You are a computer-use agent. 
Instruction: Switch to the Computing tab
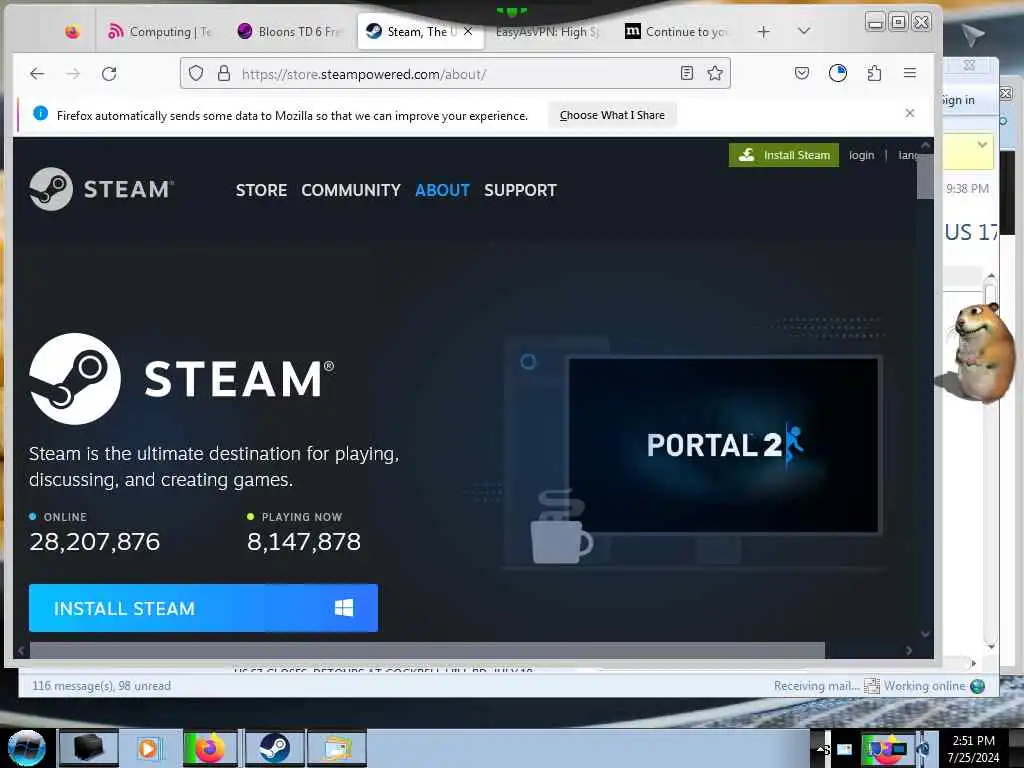pos(159,31)
